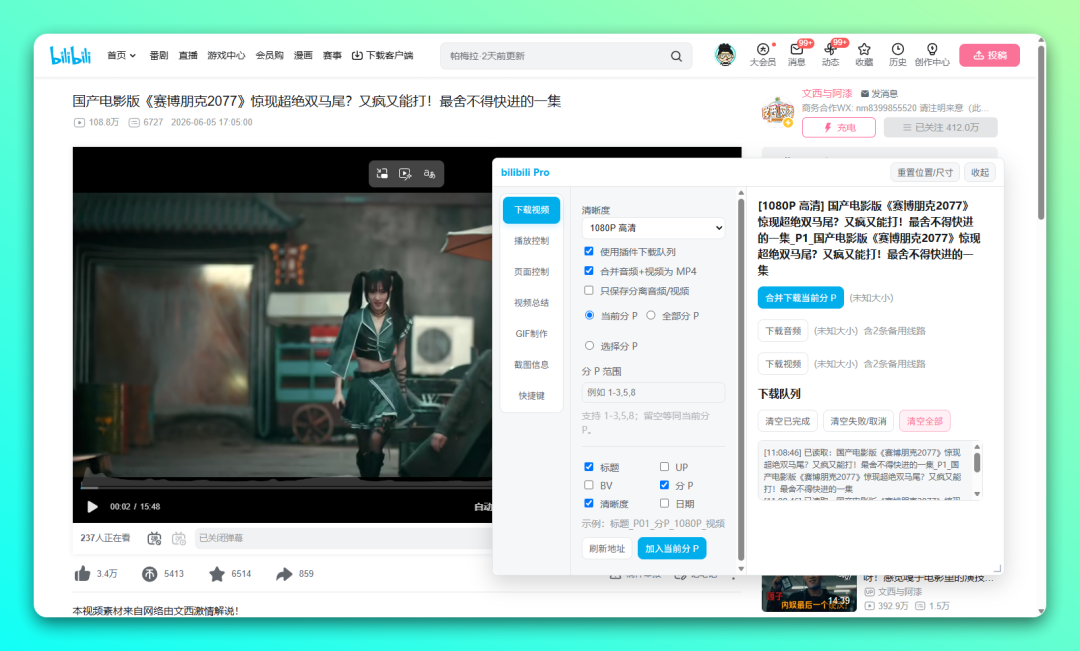Favorite the video with star icon
The image size is (1080, 651).
pos(217,573)
